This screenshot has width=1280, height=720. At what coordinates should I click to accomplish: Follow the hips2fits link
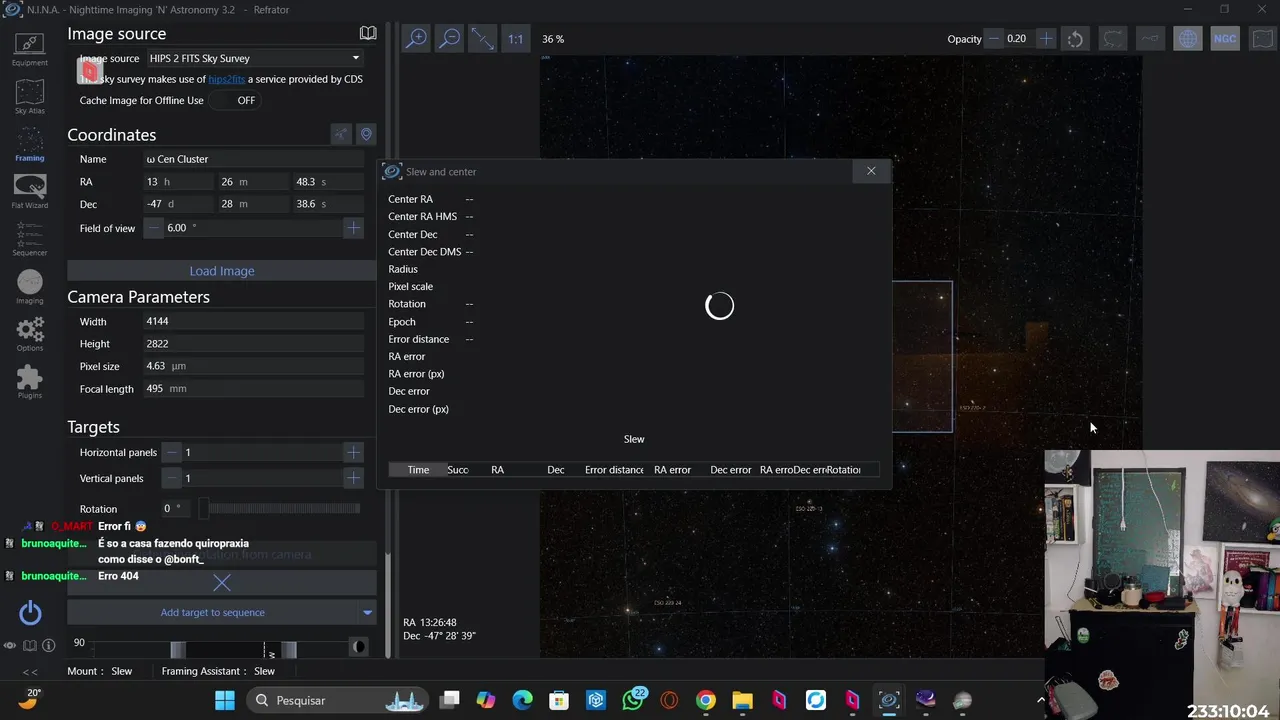pyautogui.click(x=226, y=79)
